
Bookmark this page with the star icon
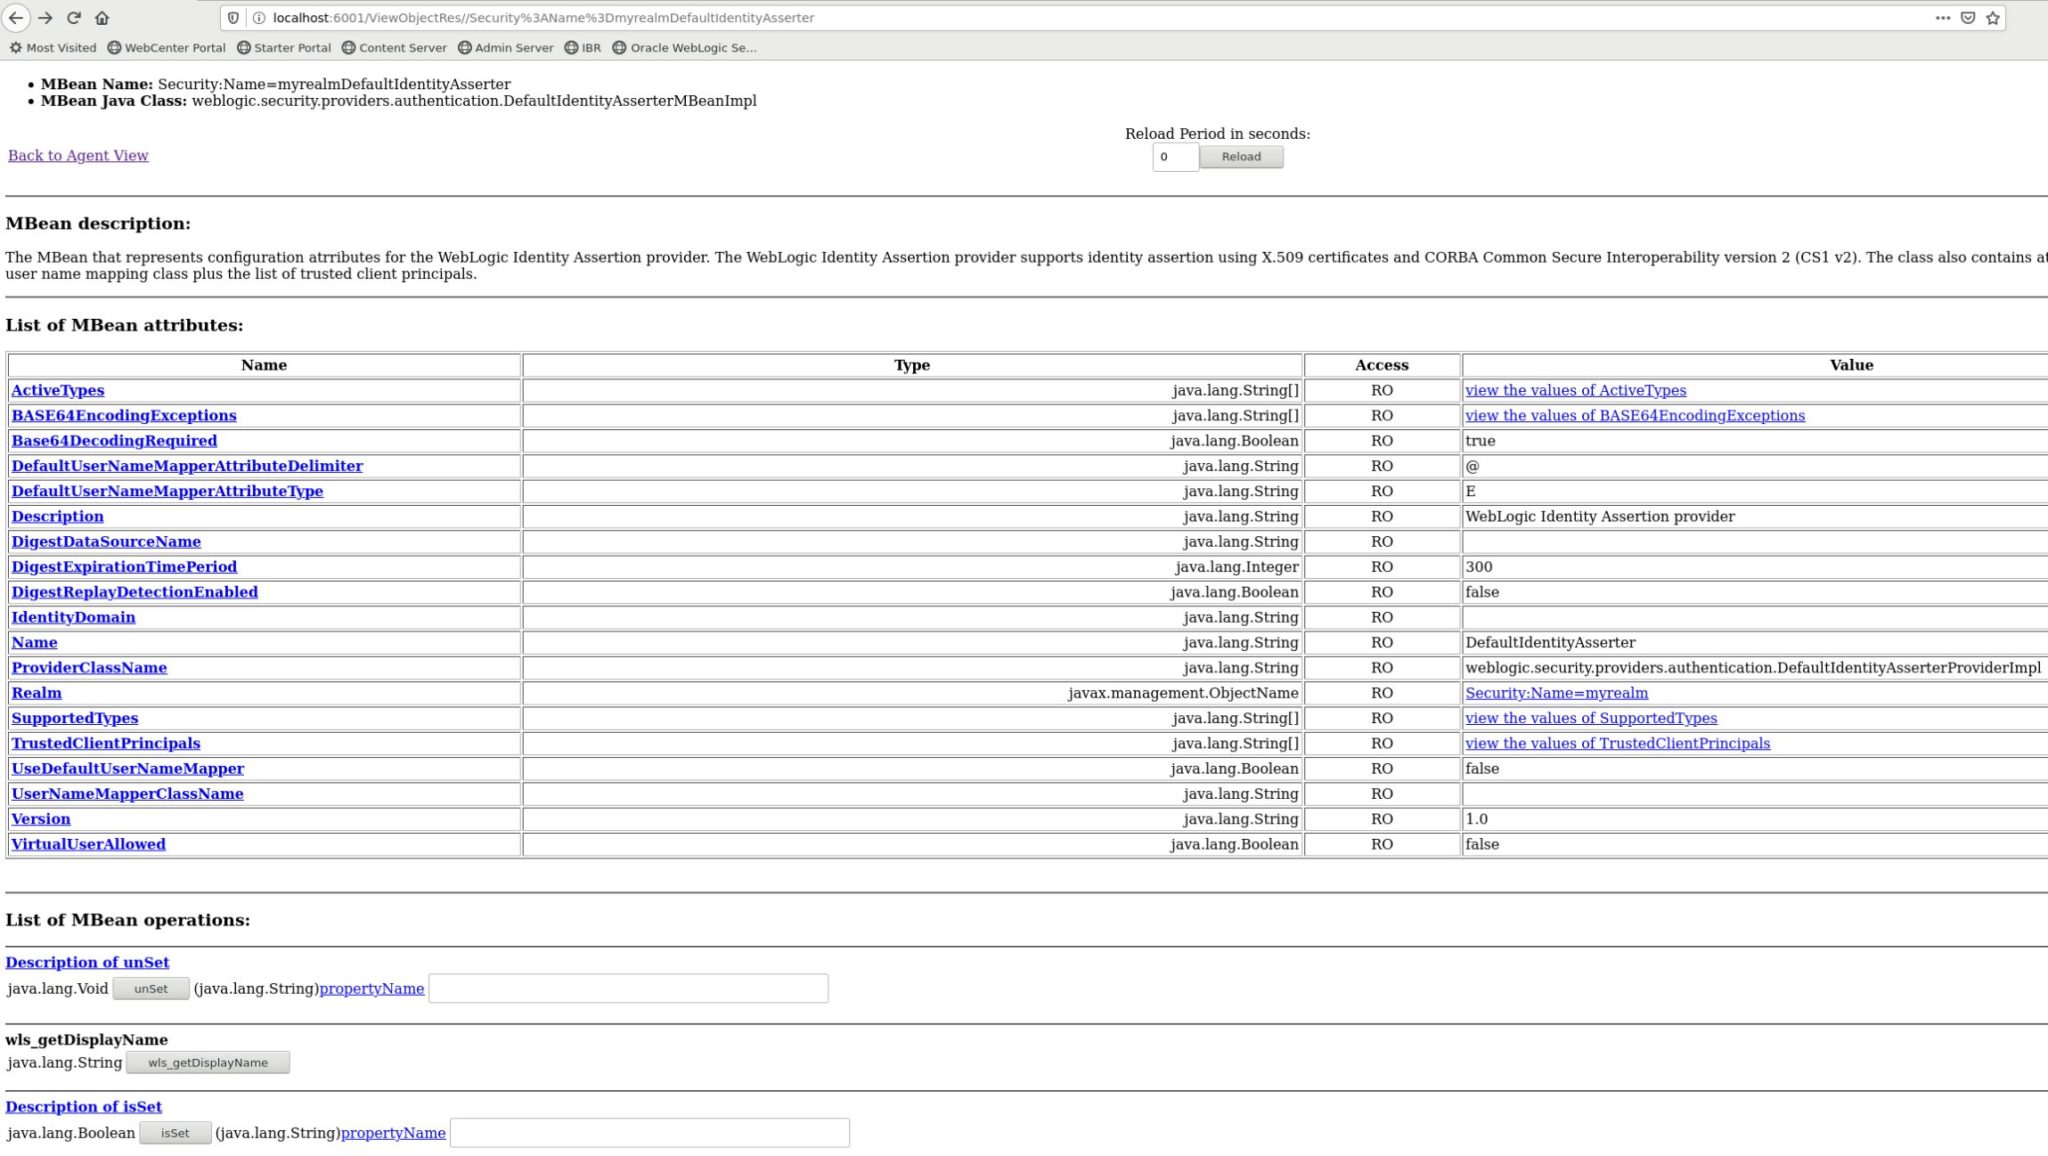point(1992,18)
